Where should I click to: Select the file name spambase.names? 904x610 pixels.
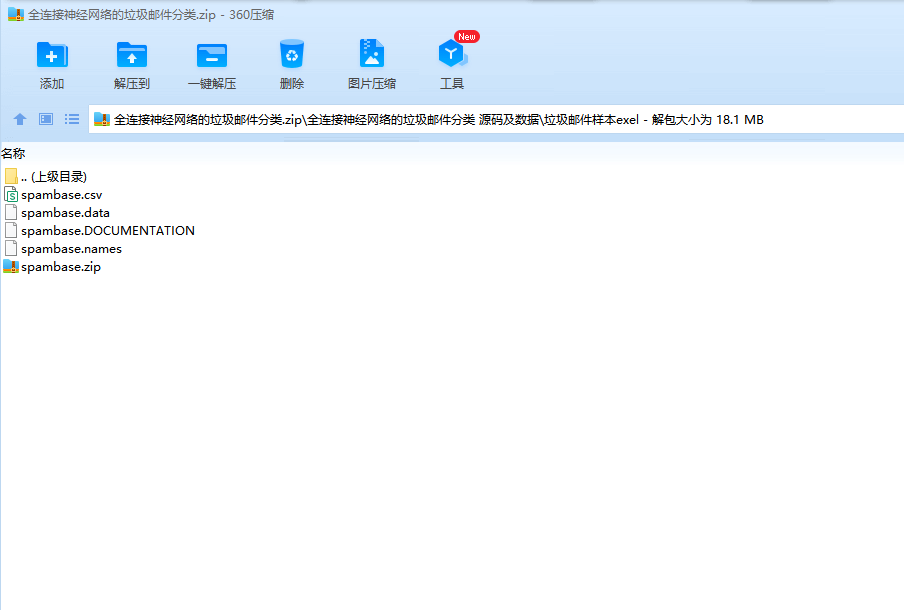pos(71,248)
